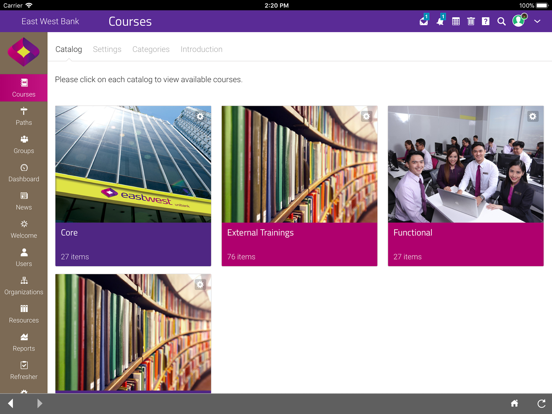Click the Functional catalog title
The height and width of the screenshot is (414, 552).
413,233
